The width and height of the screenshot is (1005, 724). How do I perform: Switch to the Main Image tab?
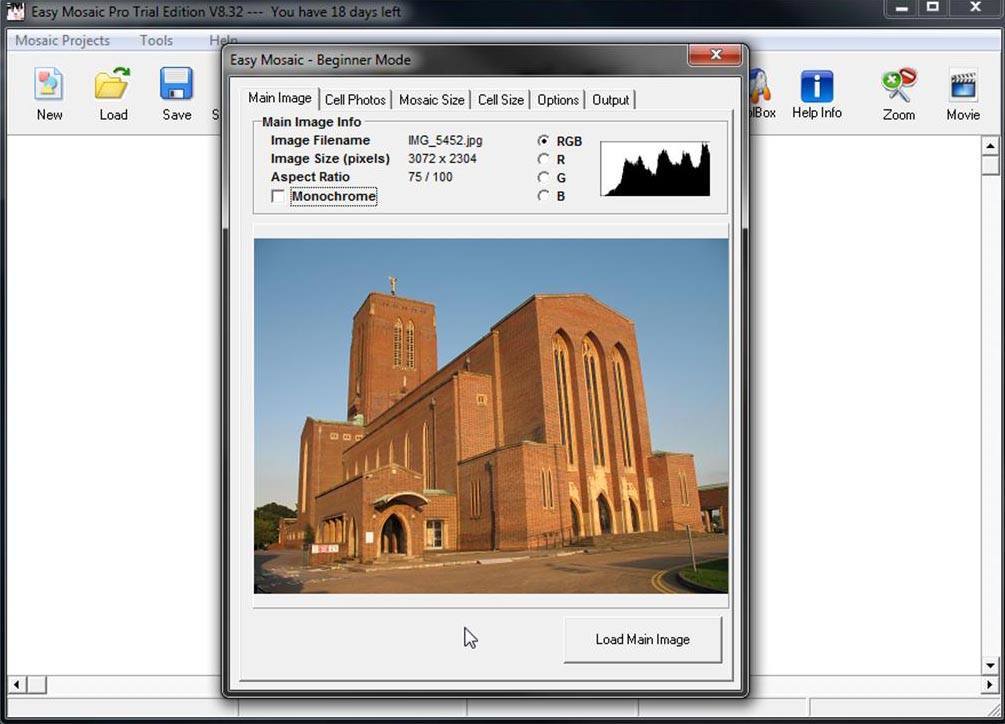coord(280,98)
